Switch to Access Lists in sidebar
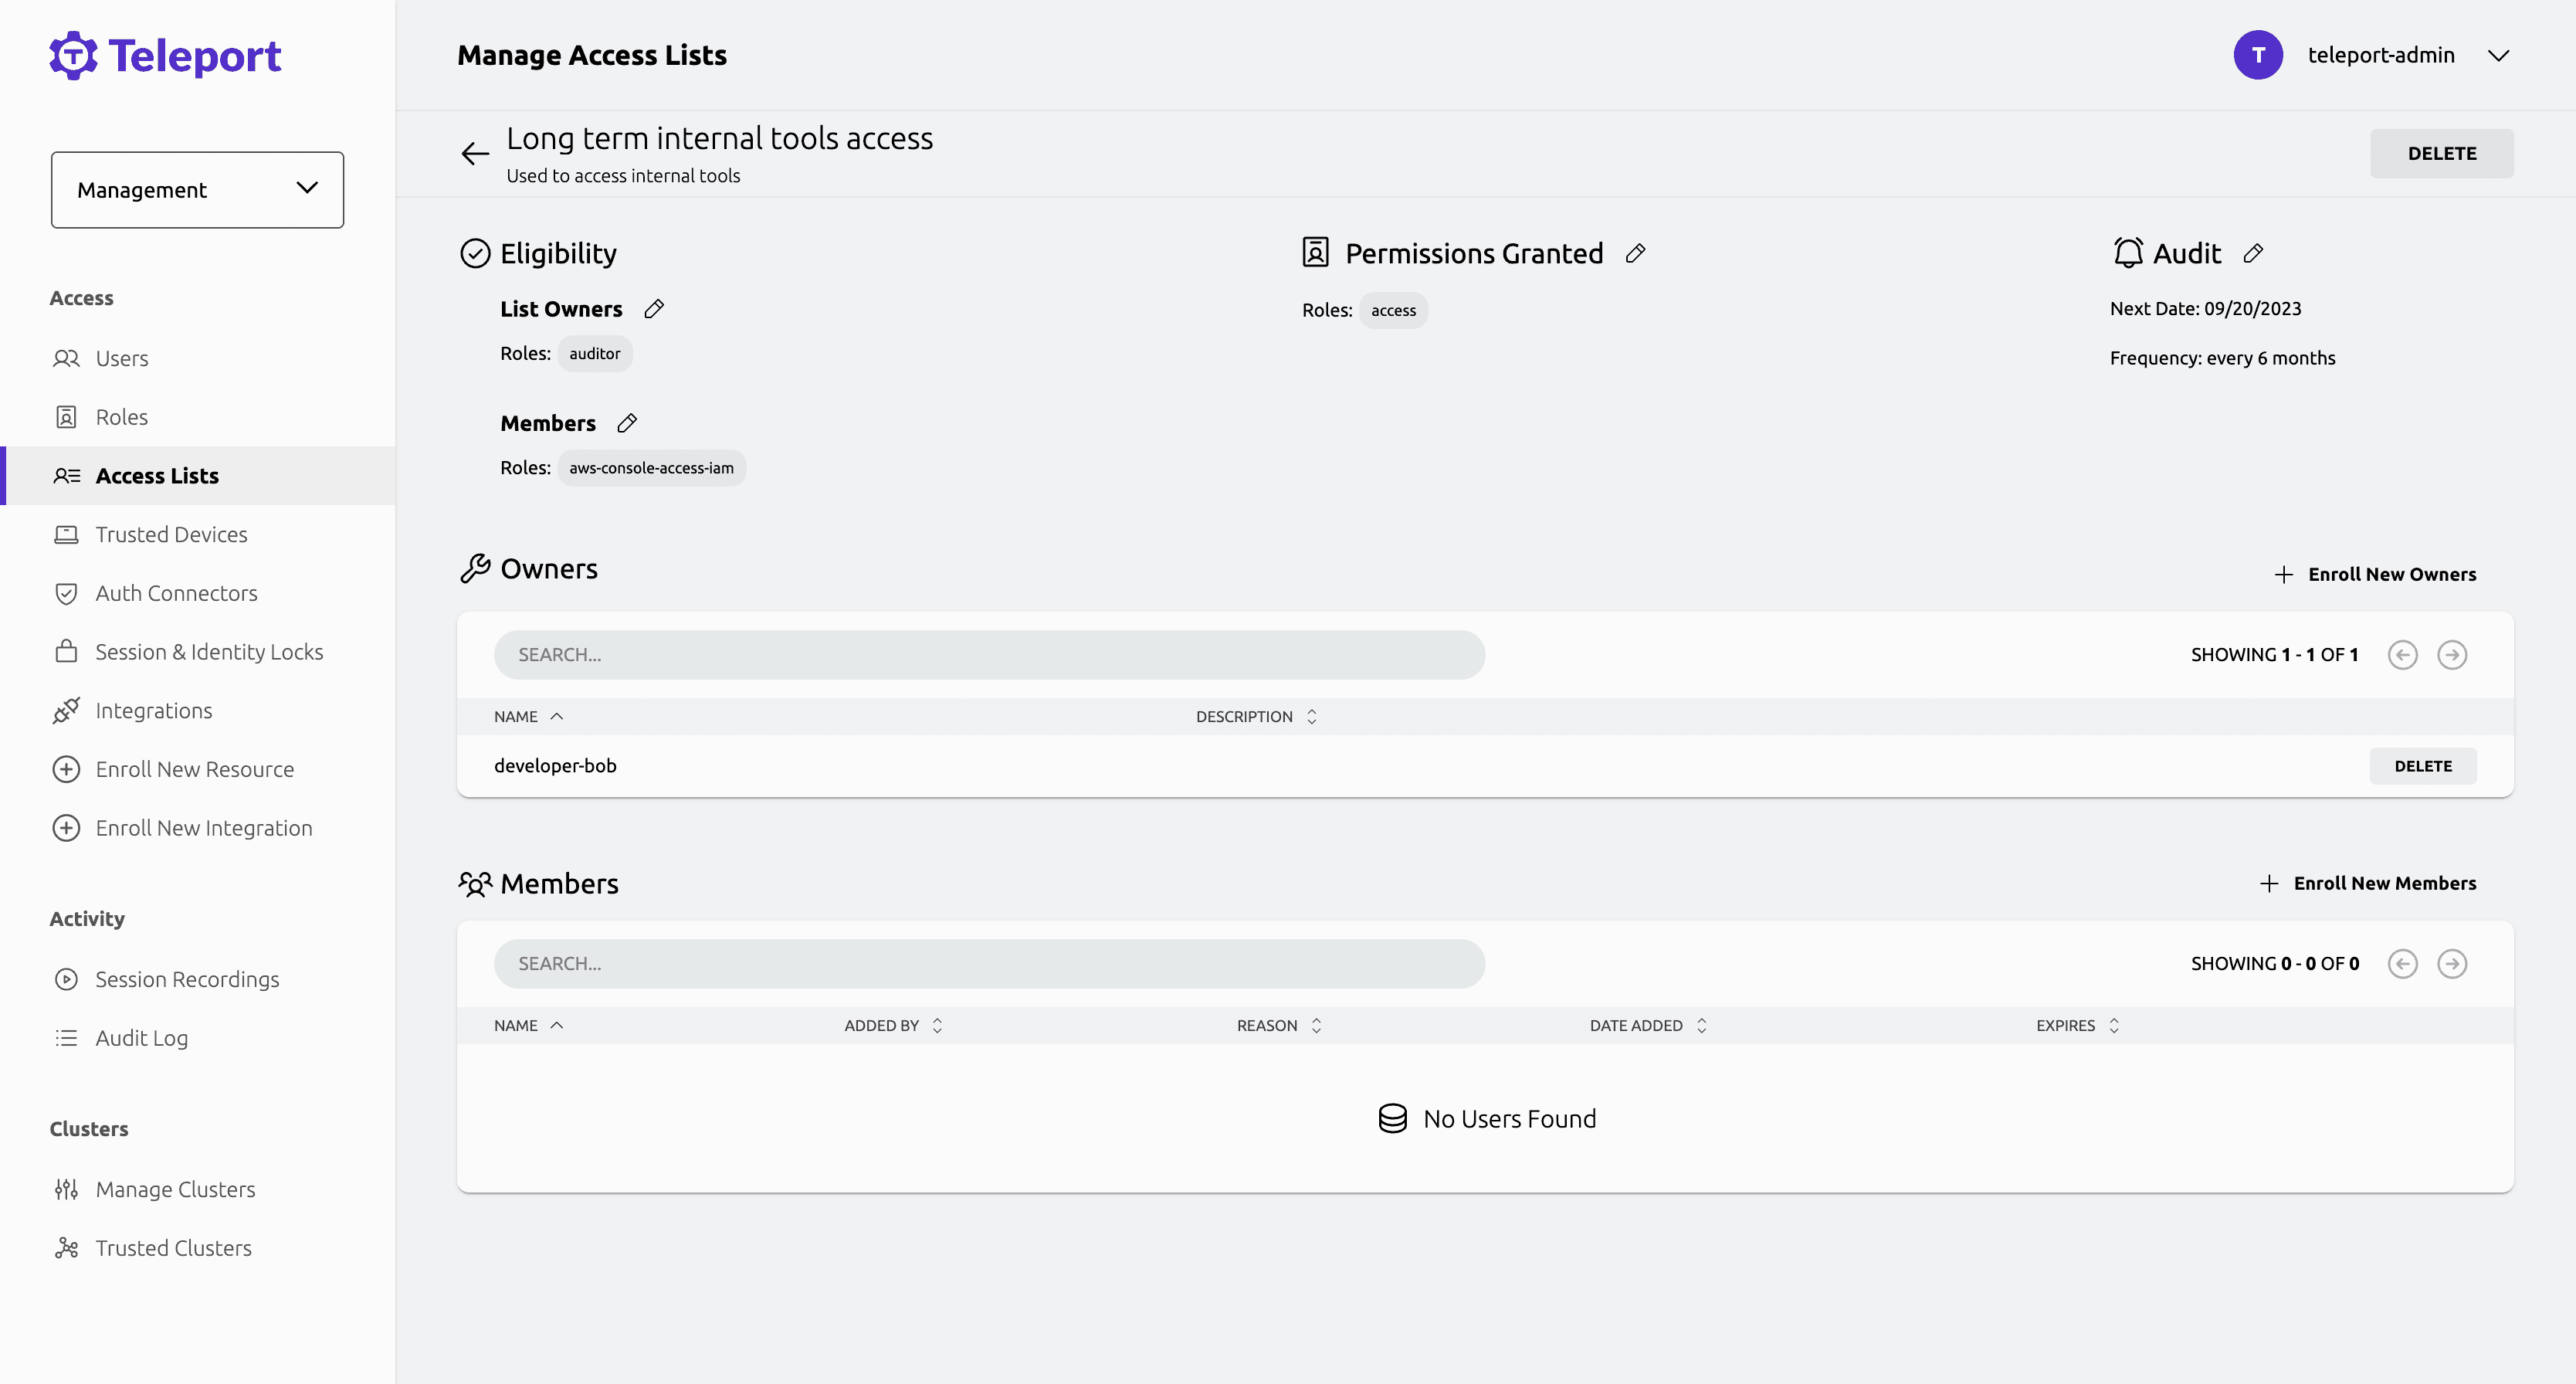 coord(156,475)
